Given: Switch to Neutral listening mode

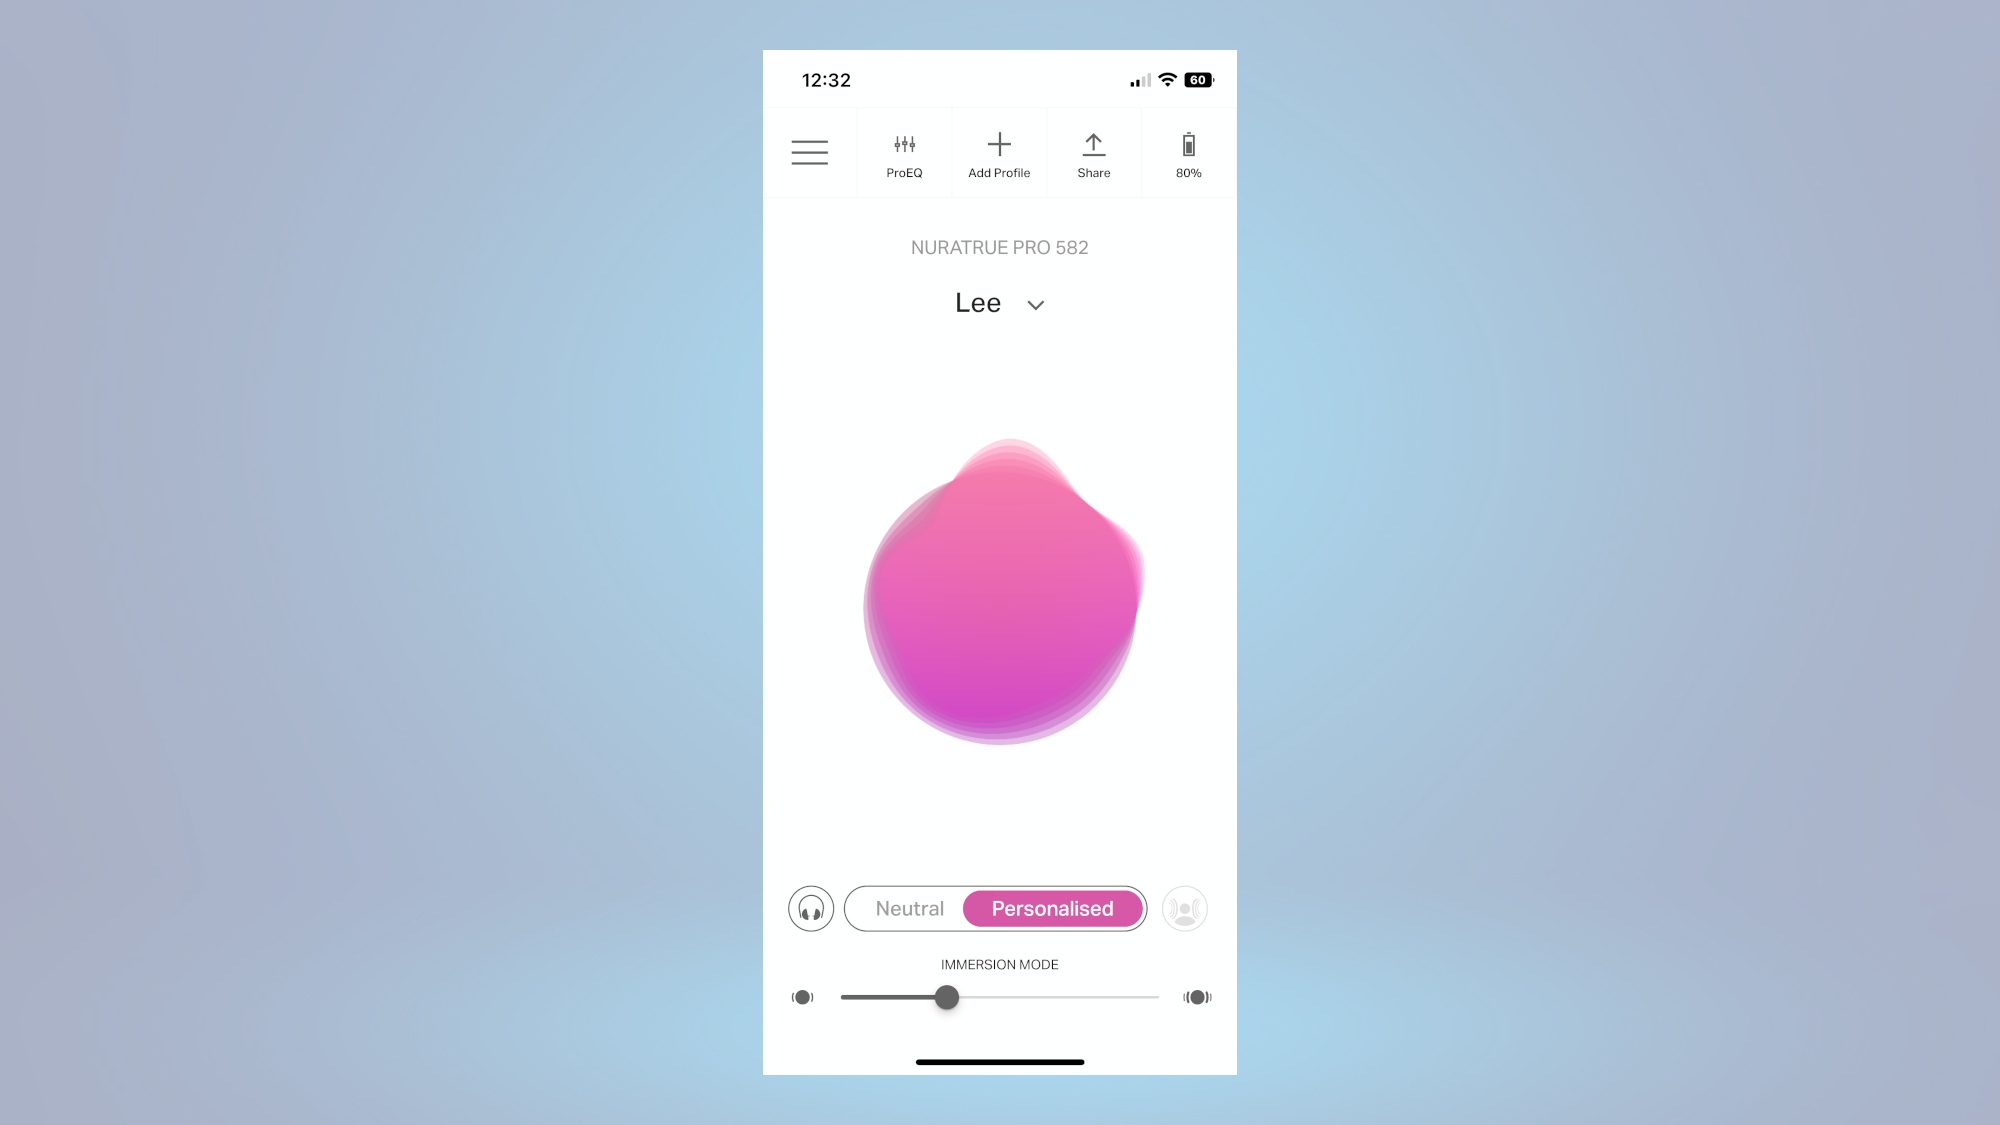Looking at the screenshot, I should point(909,908).
